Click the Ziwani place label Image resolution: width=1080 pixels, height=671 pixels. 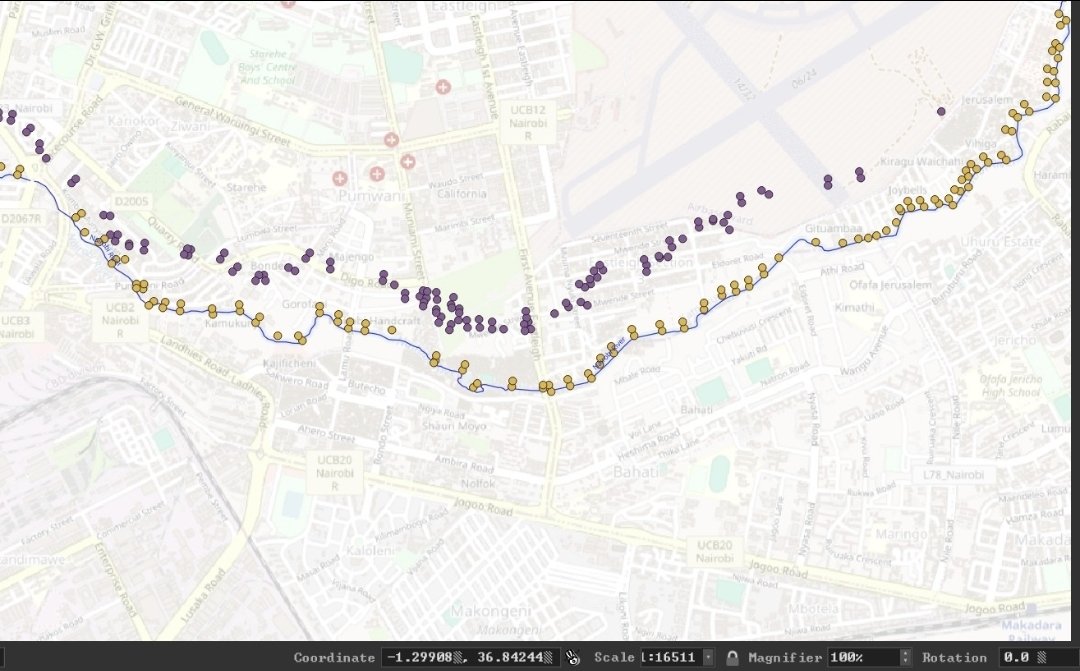(x=189, y=127)
